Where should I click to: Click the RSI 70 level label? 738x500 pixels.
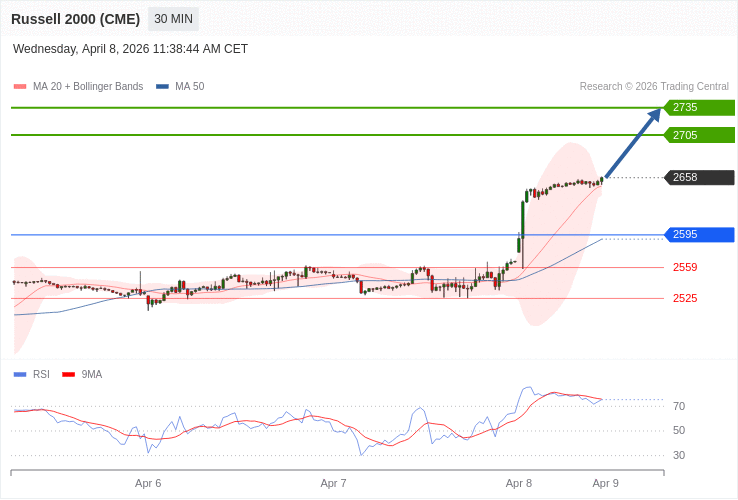[x=679, y=406]
